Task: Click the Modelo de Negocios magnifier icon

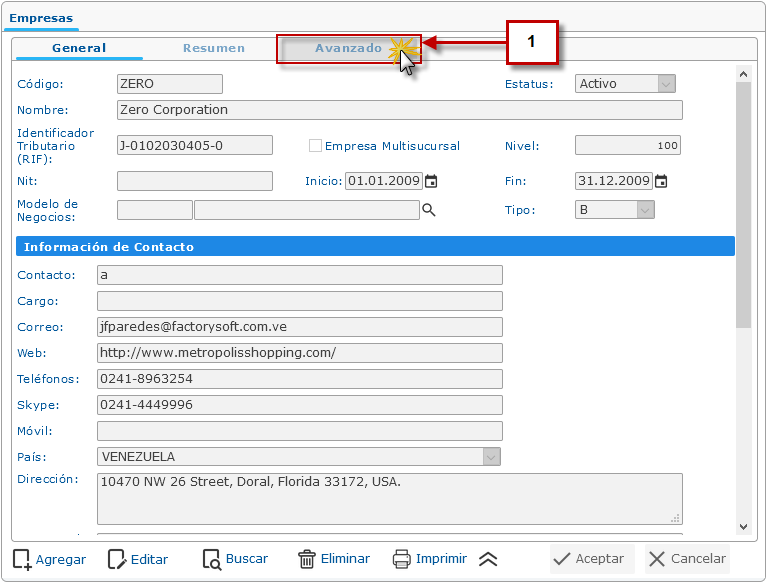Action: [x=429, y=210]
